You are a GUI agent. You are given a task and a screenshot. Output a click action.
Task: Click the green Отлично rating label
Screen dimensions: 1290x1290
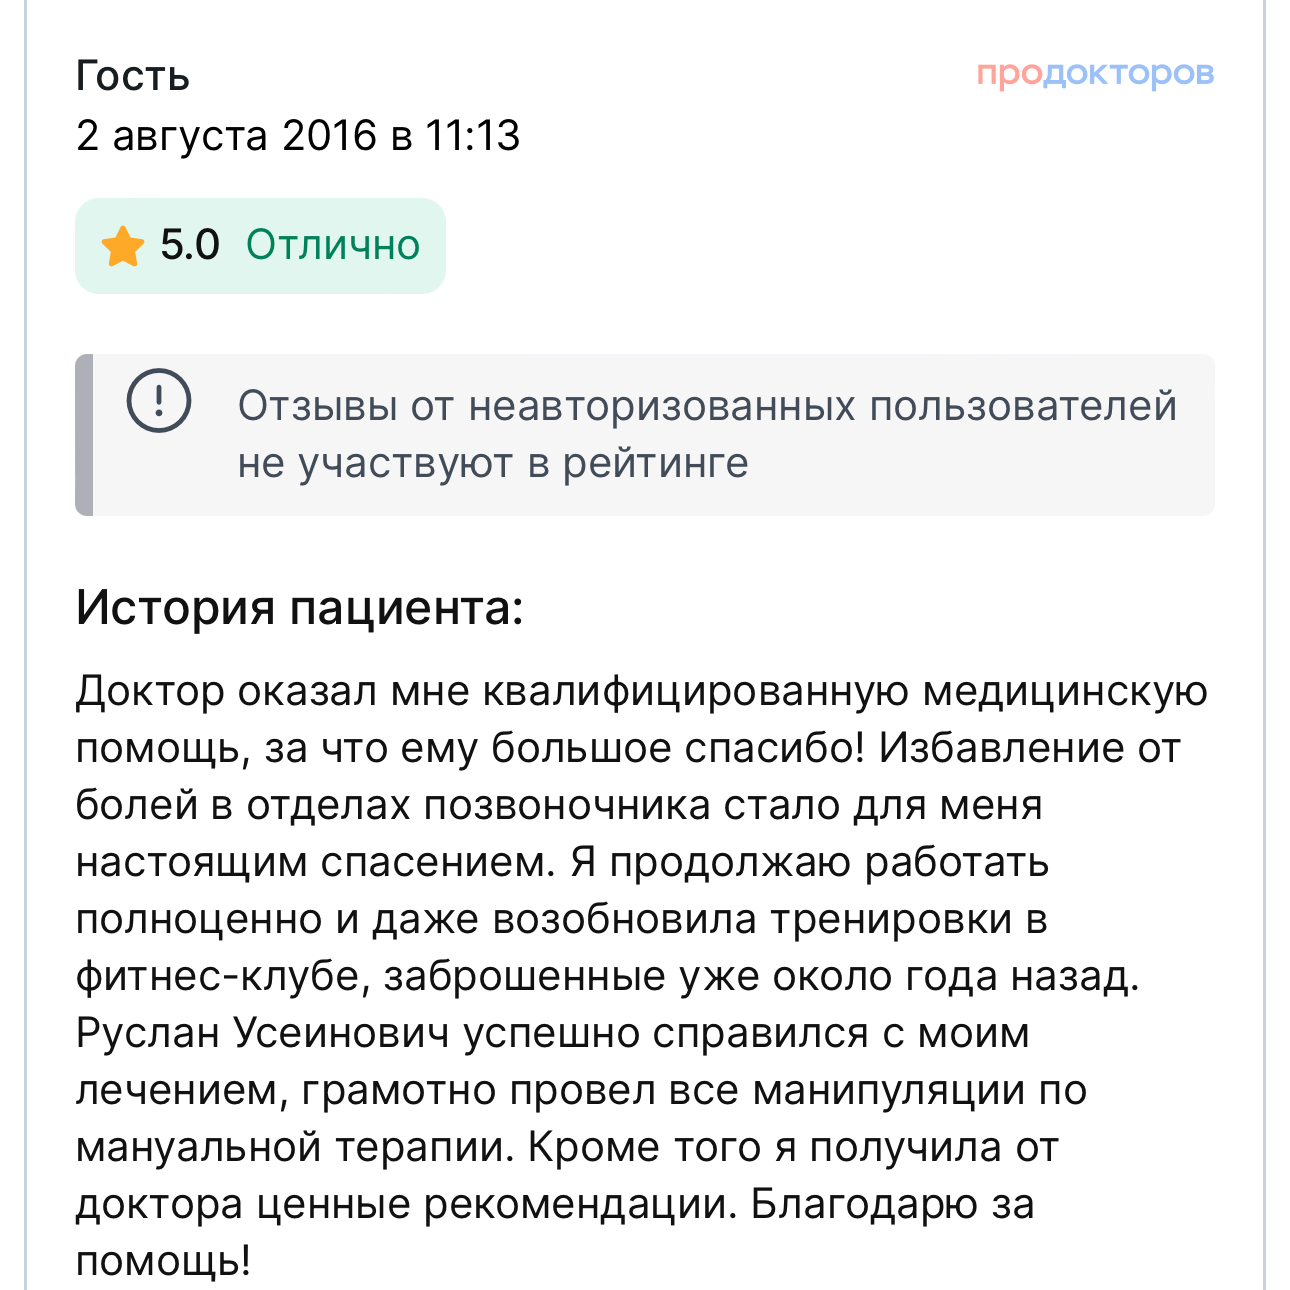[333, 245]
